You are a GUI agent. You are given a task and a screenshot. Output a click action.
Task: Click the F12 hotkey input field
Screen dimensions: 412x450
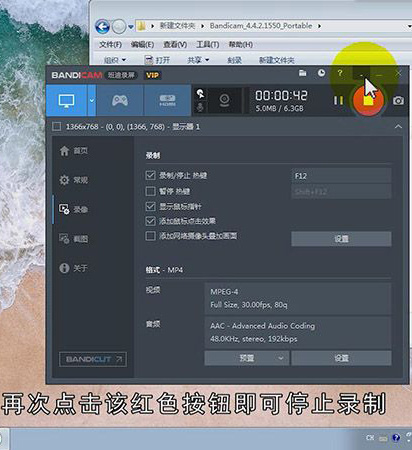[341, 176]
